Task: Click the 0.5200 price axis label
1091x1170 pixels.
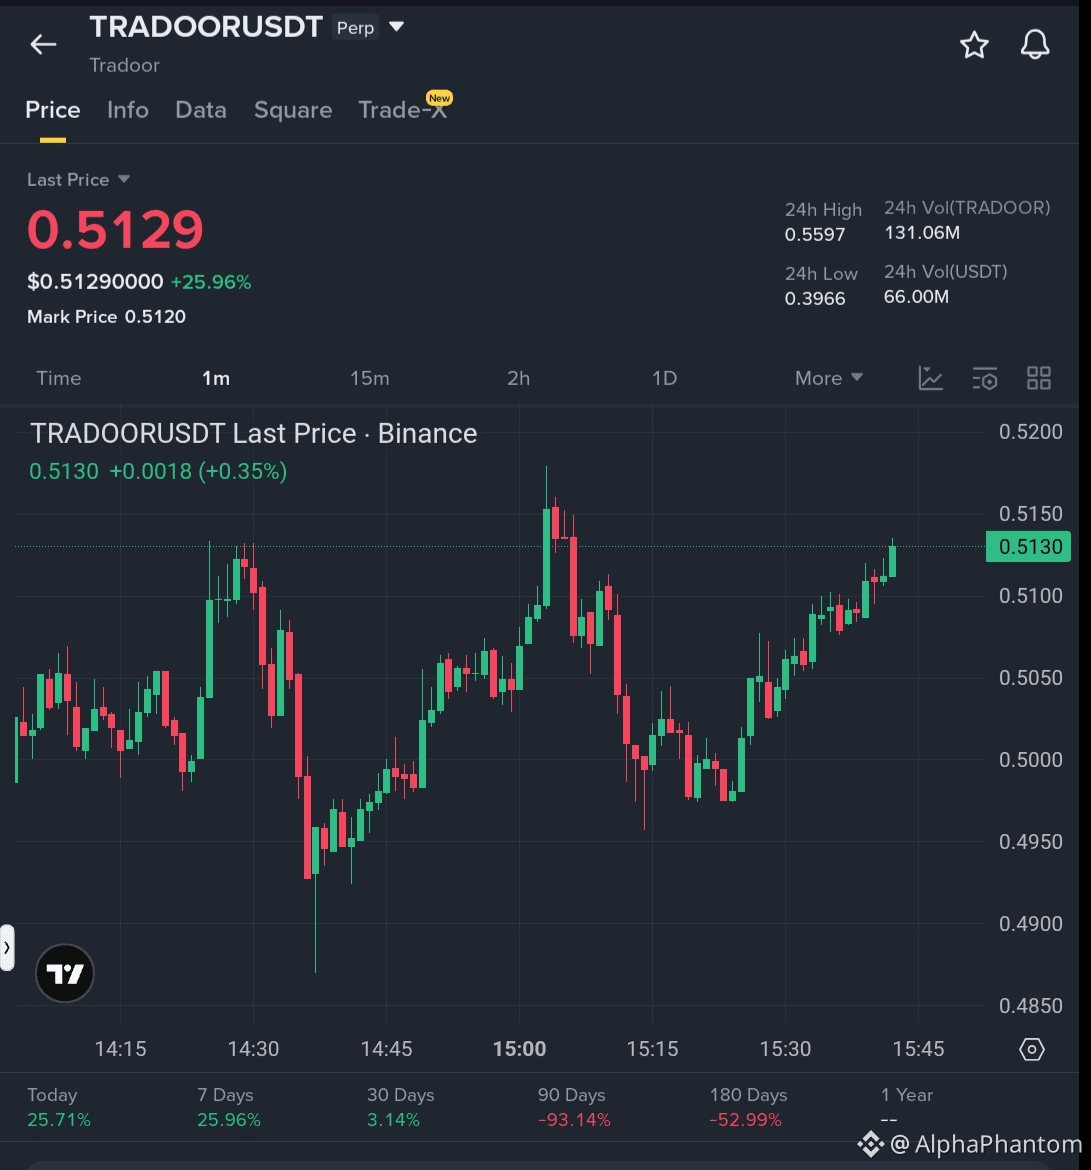Action: coord(1031,432)
